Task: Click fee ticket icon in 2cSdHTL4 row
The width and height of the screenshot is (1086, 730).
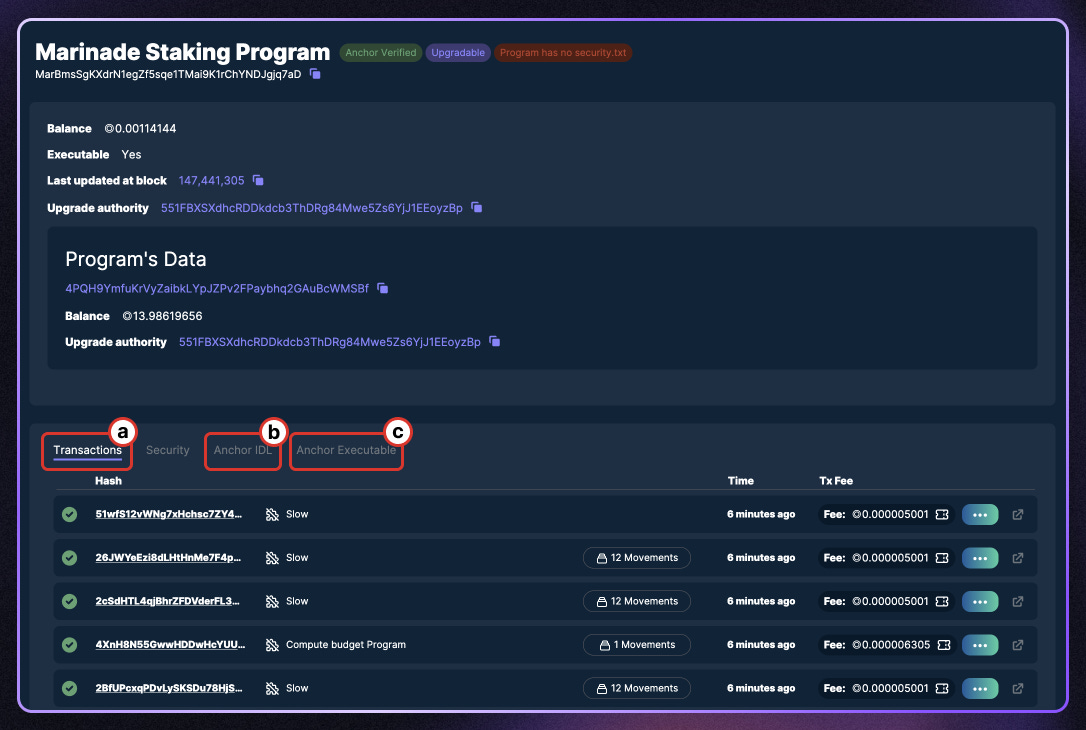Action: tap(942, 602)
